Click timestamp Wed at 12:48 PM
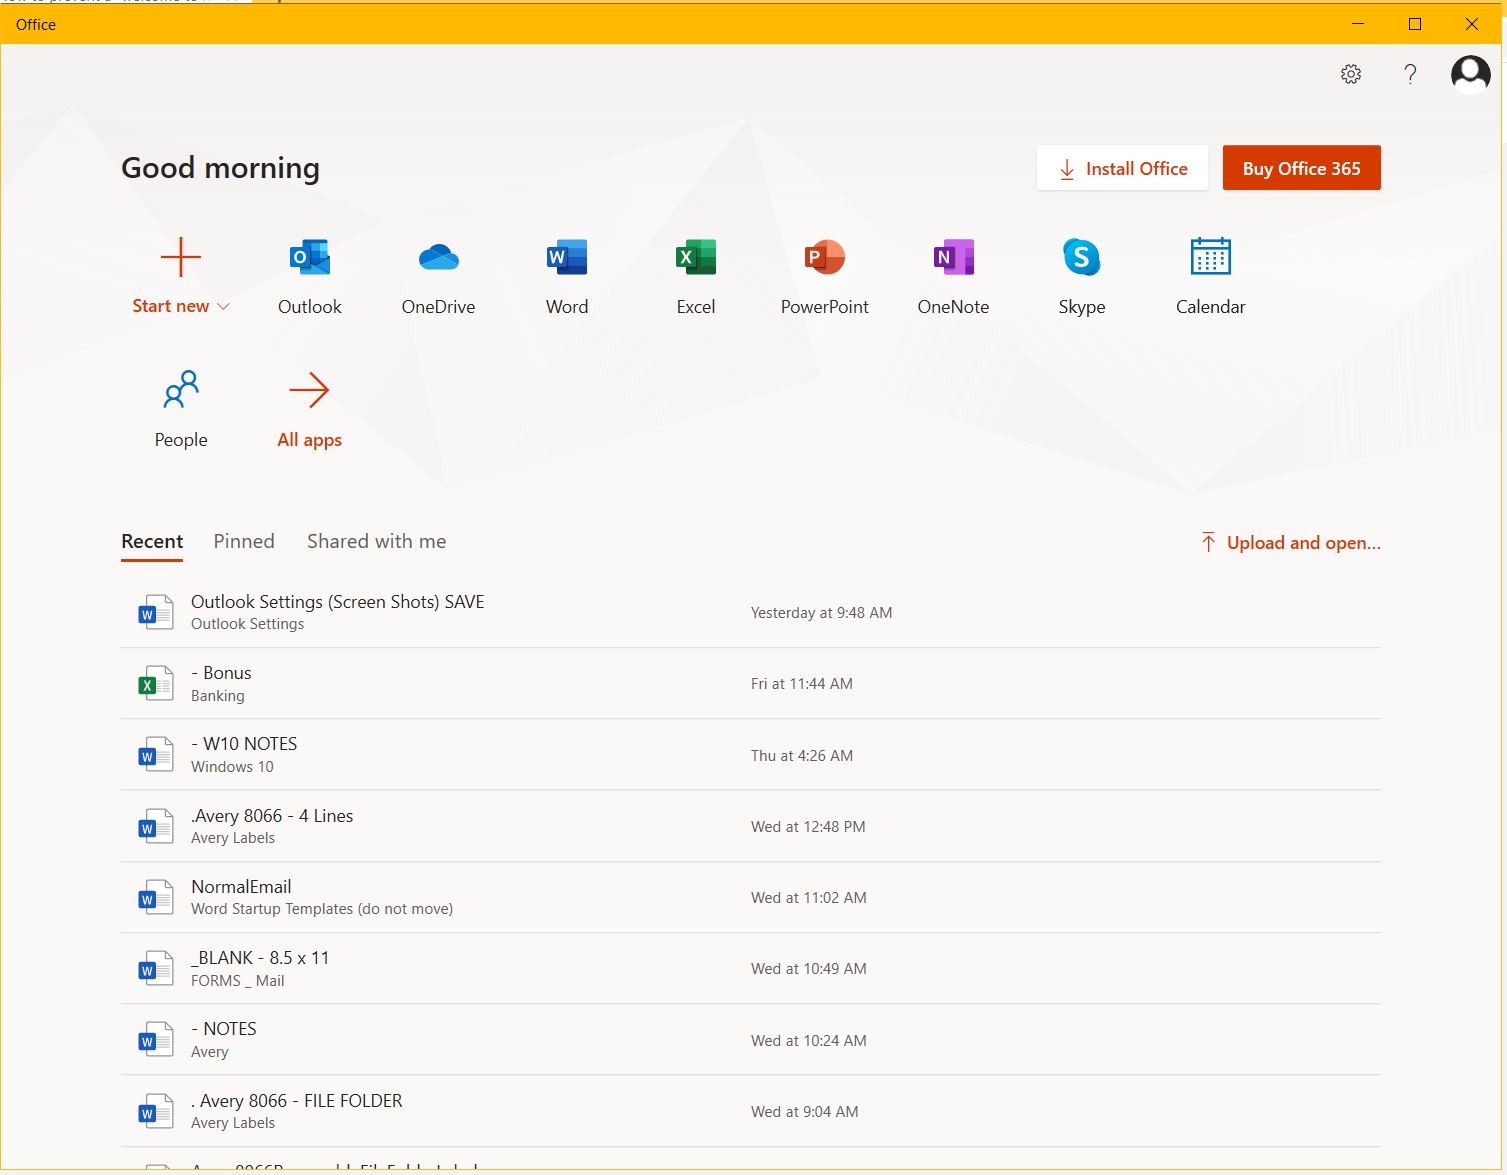 coord(808,827)
